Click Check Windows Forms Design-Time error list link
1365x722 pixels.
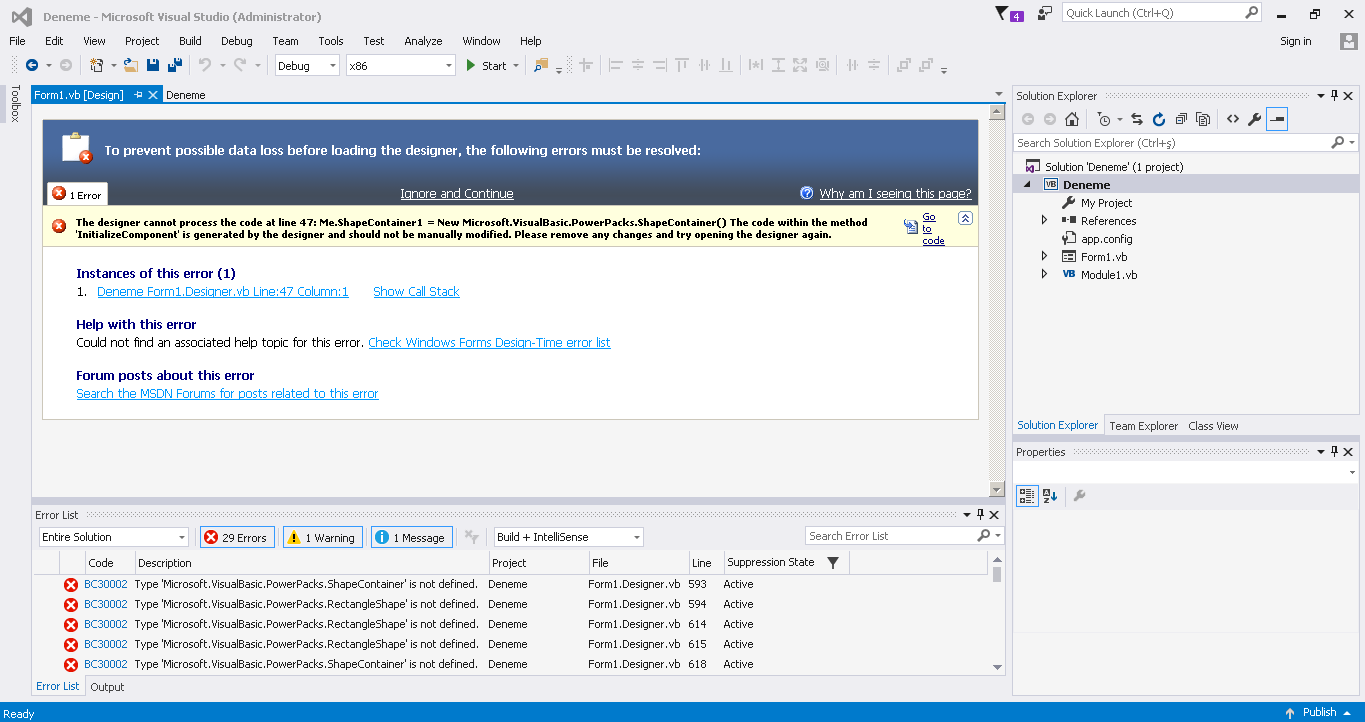click(489, 343)
